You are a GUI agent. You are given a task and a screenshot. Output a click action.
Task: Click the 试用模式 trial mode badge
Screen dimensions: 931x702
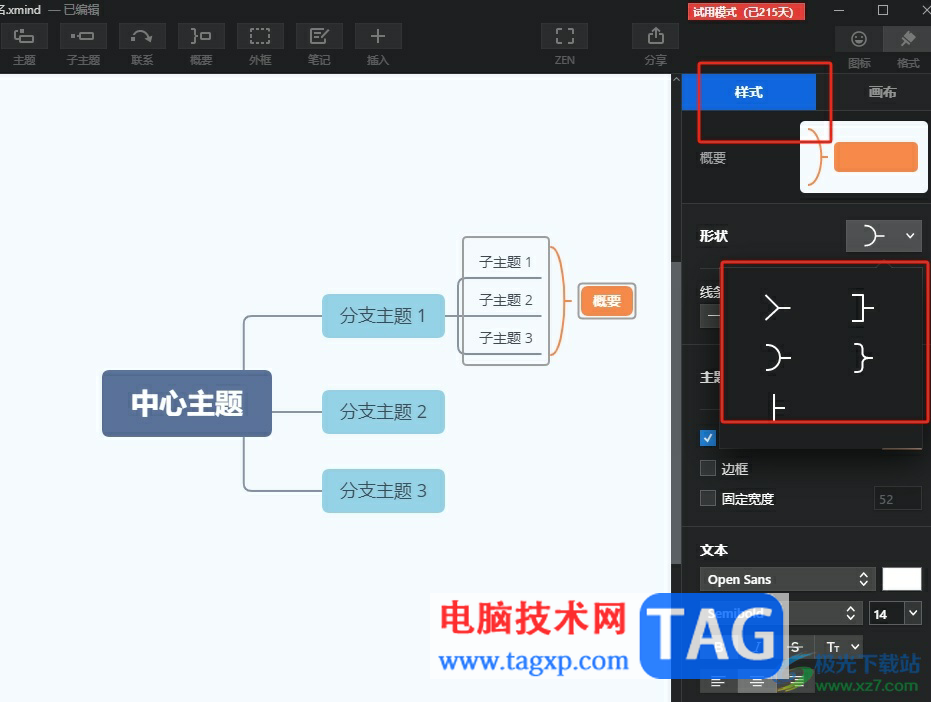coord(746,12)
